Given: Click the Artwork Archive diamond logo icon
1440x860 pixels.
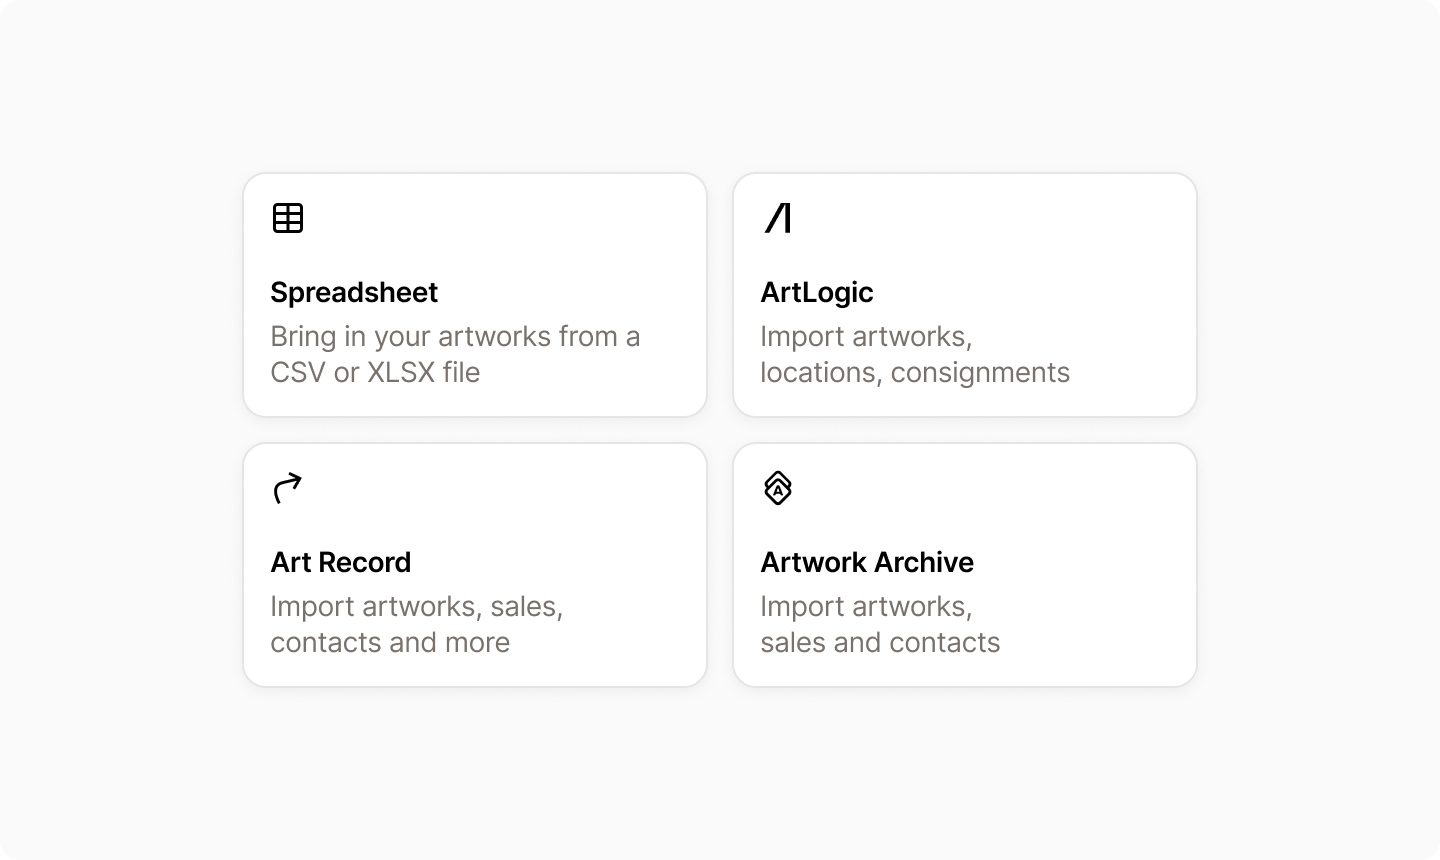Looking at the screenshot, I should pos(778,488).
